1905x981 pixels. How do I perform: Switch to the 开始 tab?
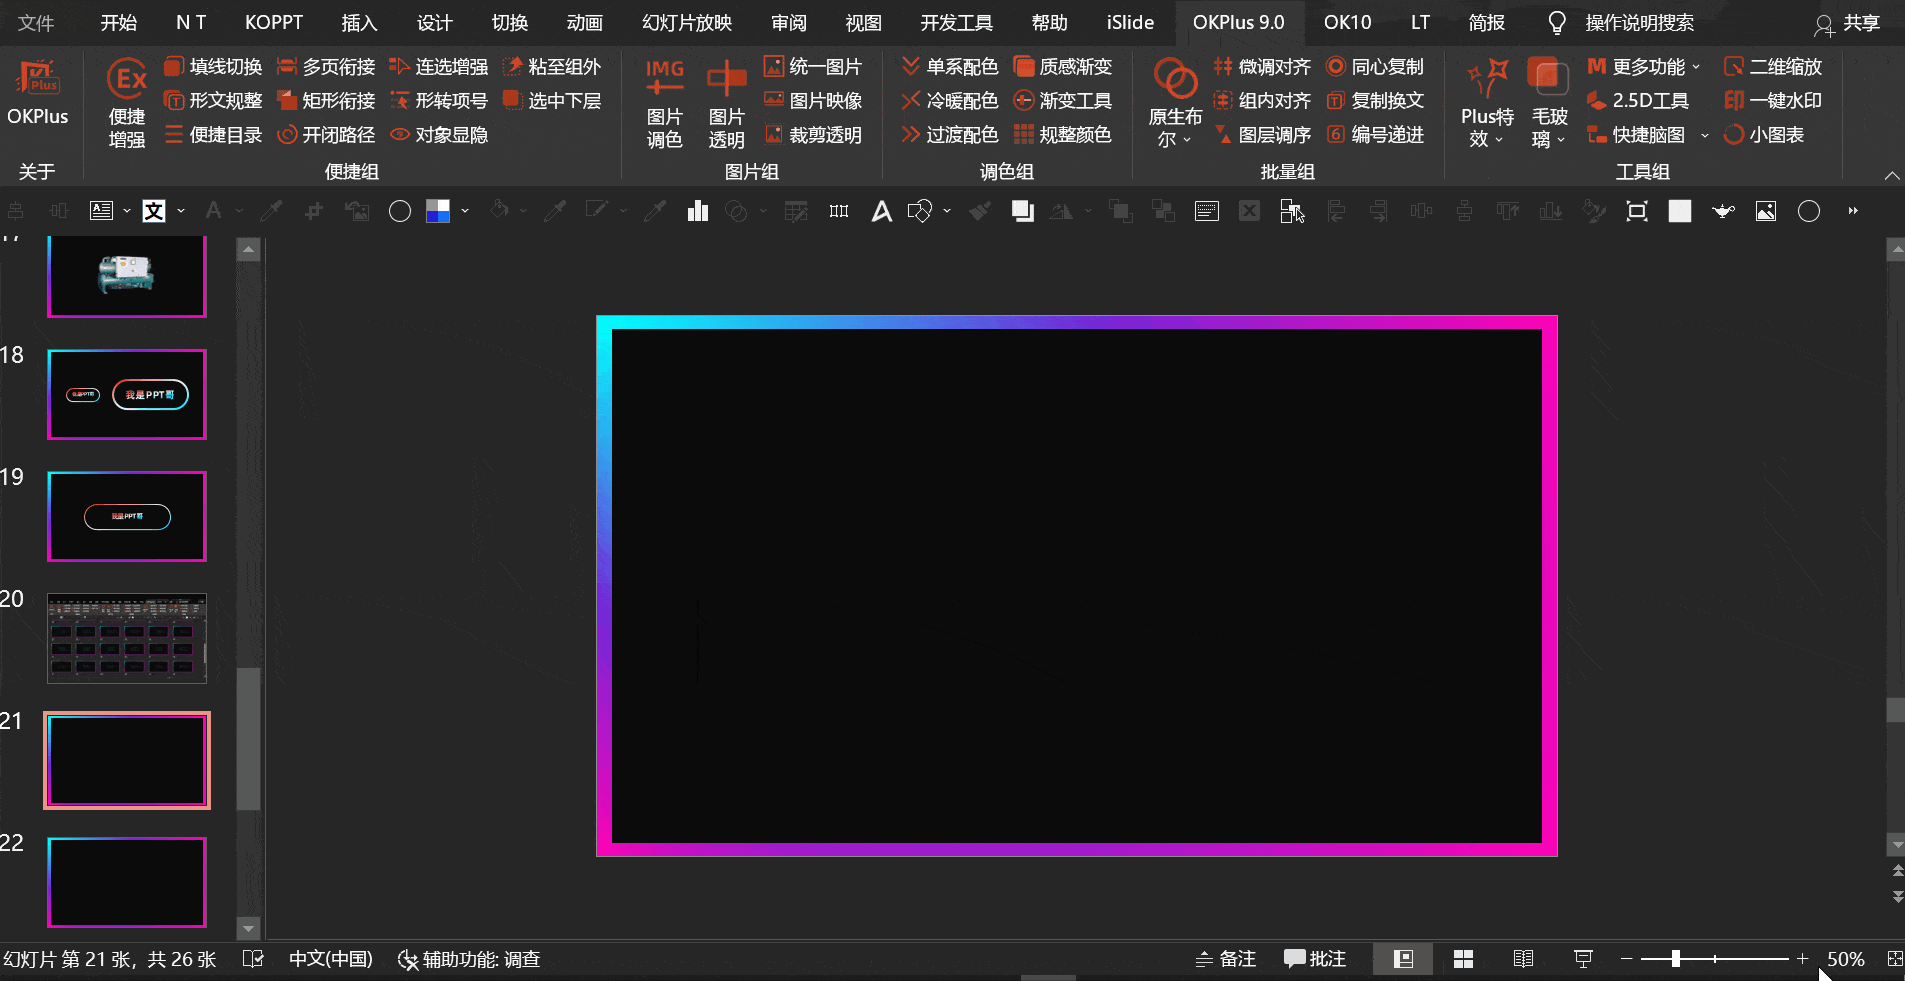coord(119,22)
